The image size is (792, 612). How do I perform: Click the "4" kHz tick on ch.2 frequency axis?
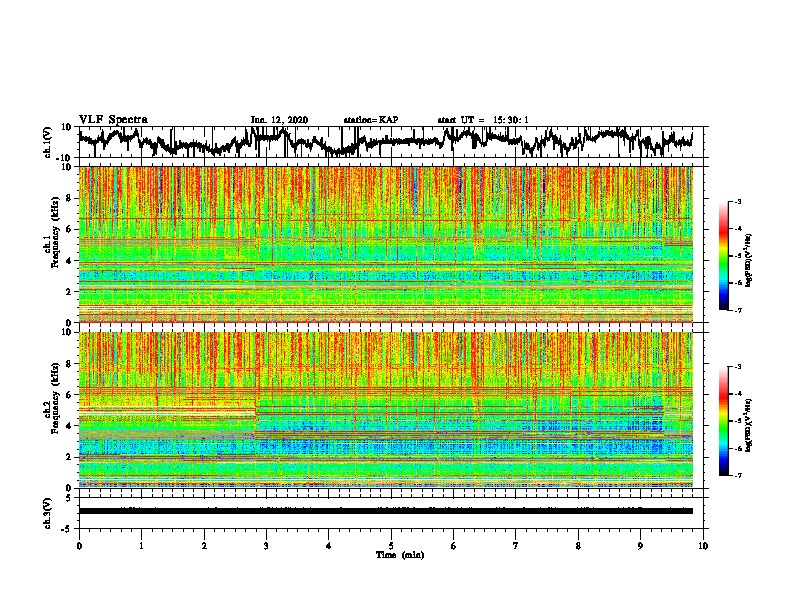(69, 427)
